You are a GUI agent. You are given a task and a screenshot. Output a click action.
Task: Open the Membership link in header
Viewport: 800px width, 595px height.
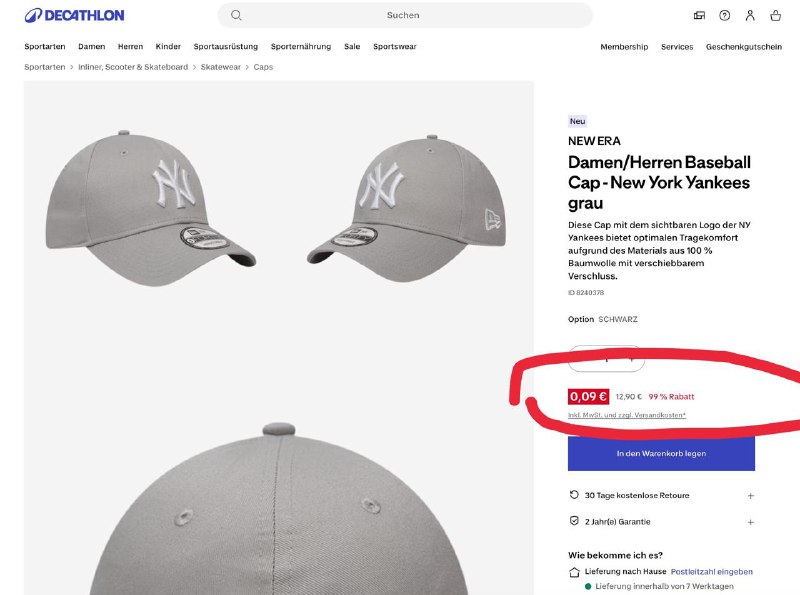click(624, 47)
